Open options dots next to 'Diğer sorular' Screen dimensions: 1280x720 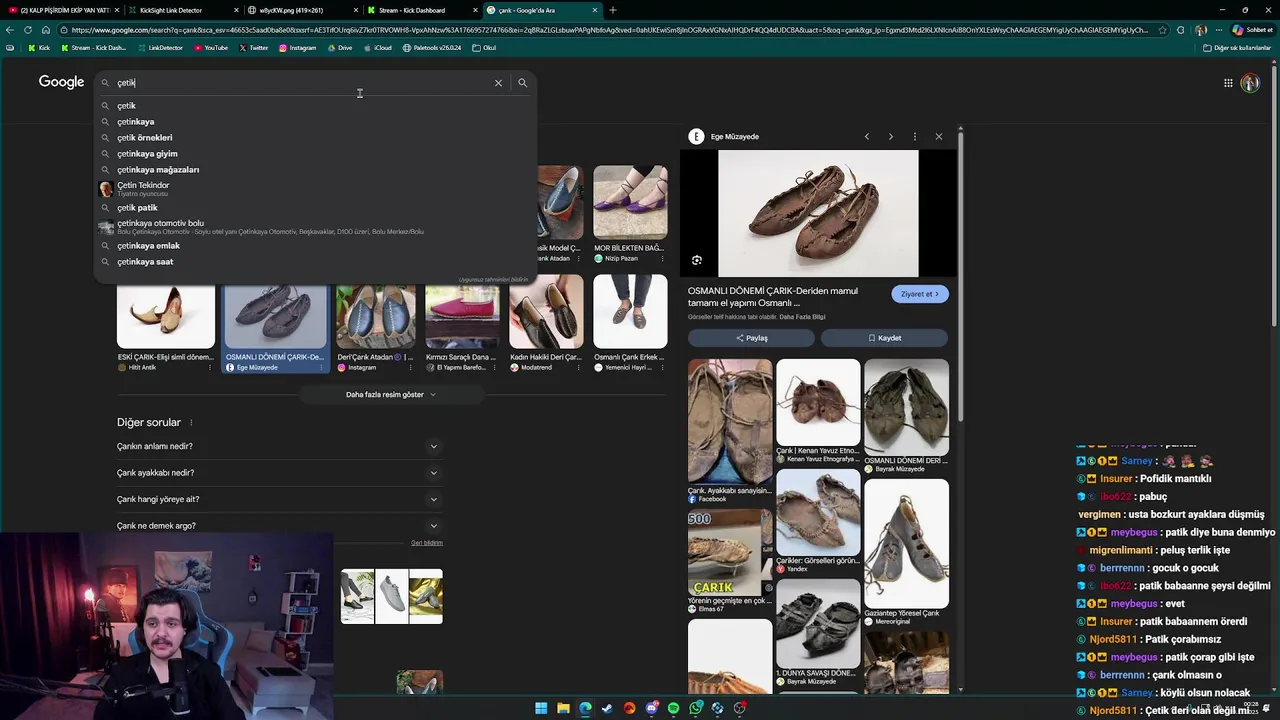click(191, 423)
